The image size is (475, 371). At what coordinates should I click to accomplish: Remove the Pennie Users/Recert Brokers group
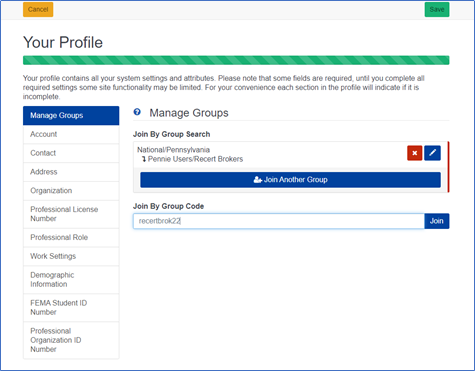click(x=415, y=153)
